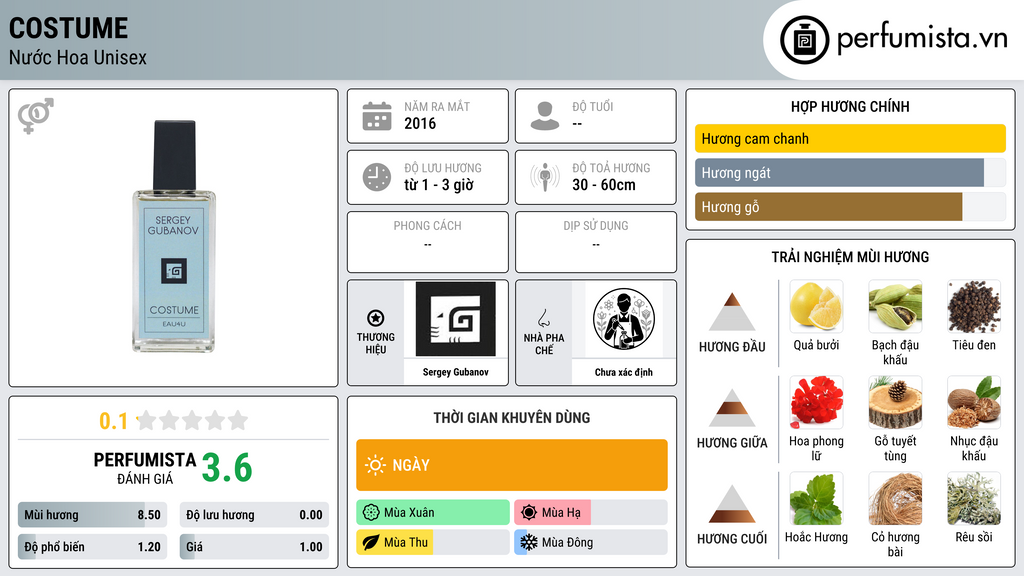Click the Mùa Xuân season bar
This screenshot has height=576, width=1024.
433,512
